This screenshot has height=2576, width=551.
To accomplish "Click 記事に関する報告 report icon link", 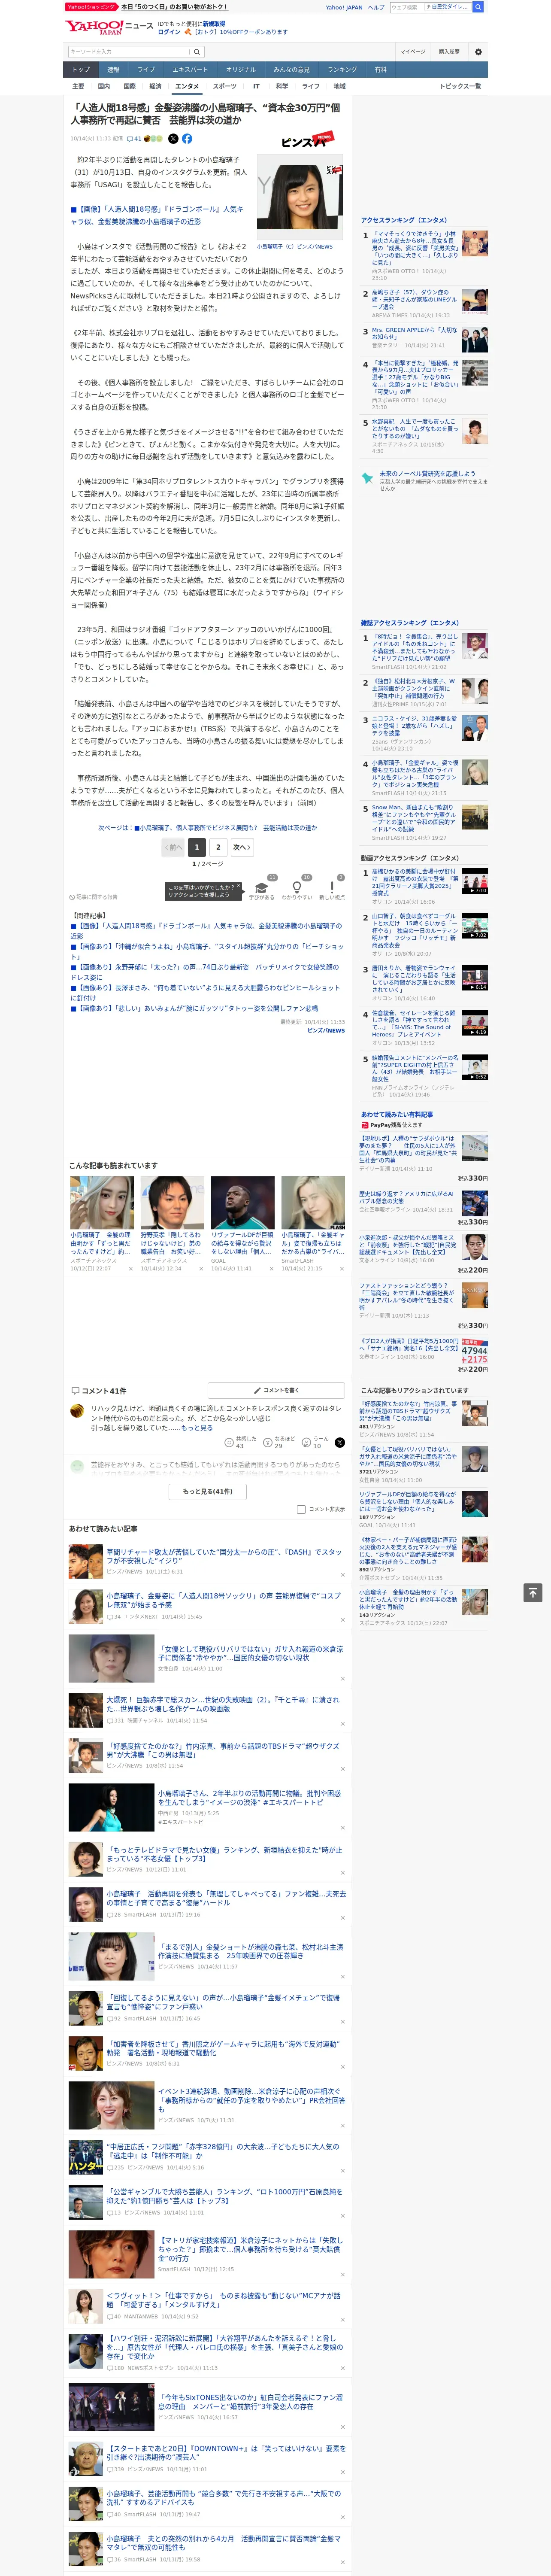I will click(93, 897).
